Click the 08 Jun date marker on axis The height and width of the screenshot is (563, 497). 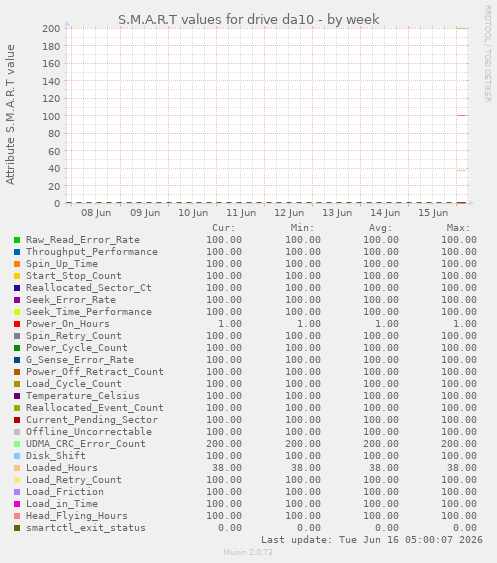pyautogui.click(x=96, y=213)
